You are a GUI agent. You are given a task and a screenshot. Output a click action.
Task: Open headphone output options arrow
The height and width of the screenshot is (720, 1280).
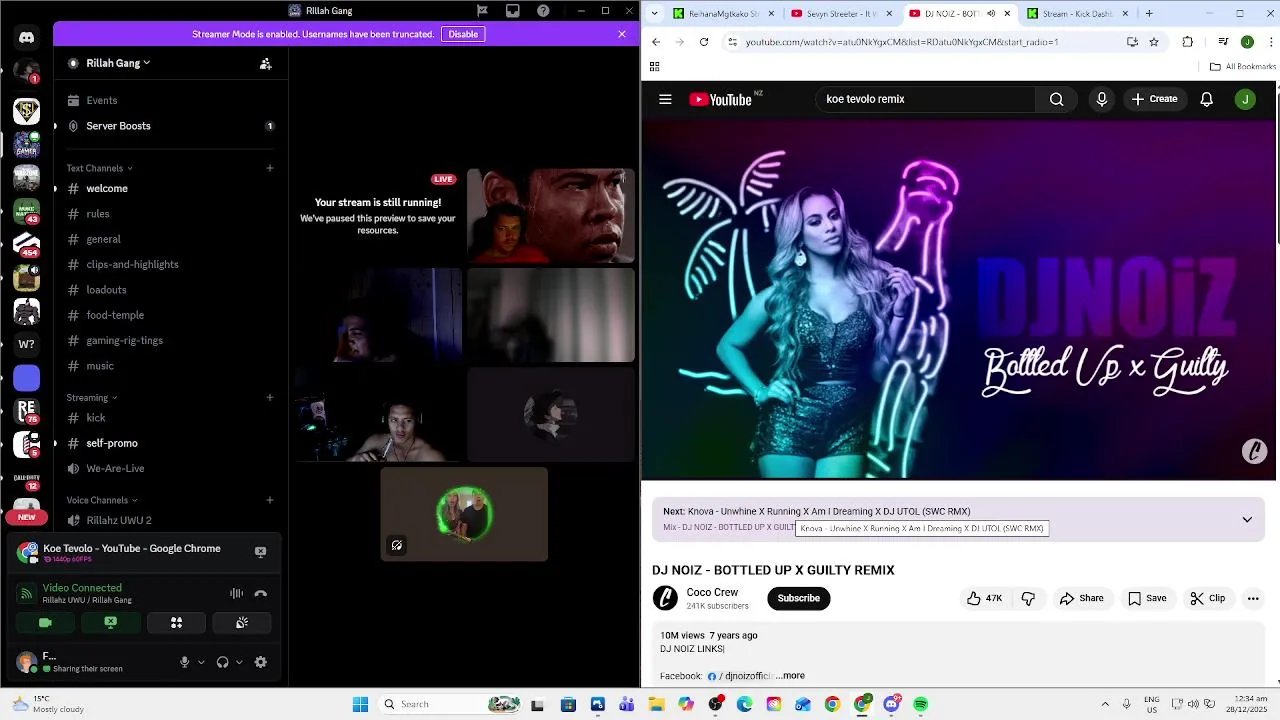[239, 662]
